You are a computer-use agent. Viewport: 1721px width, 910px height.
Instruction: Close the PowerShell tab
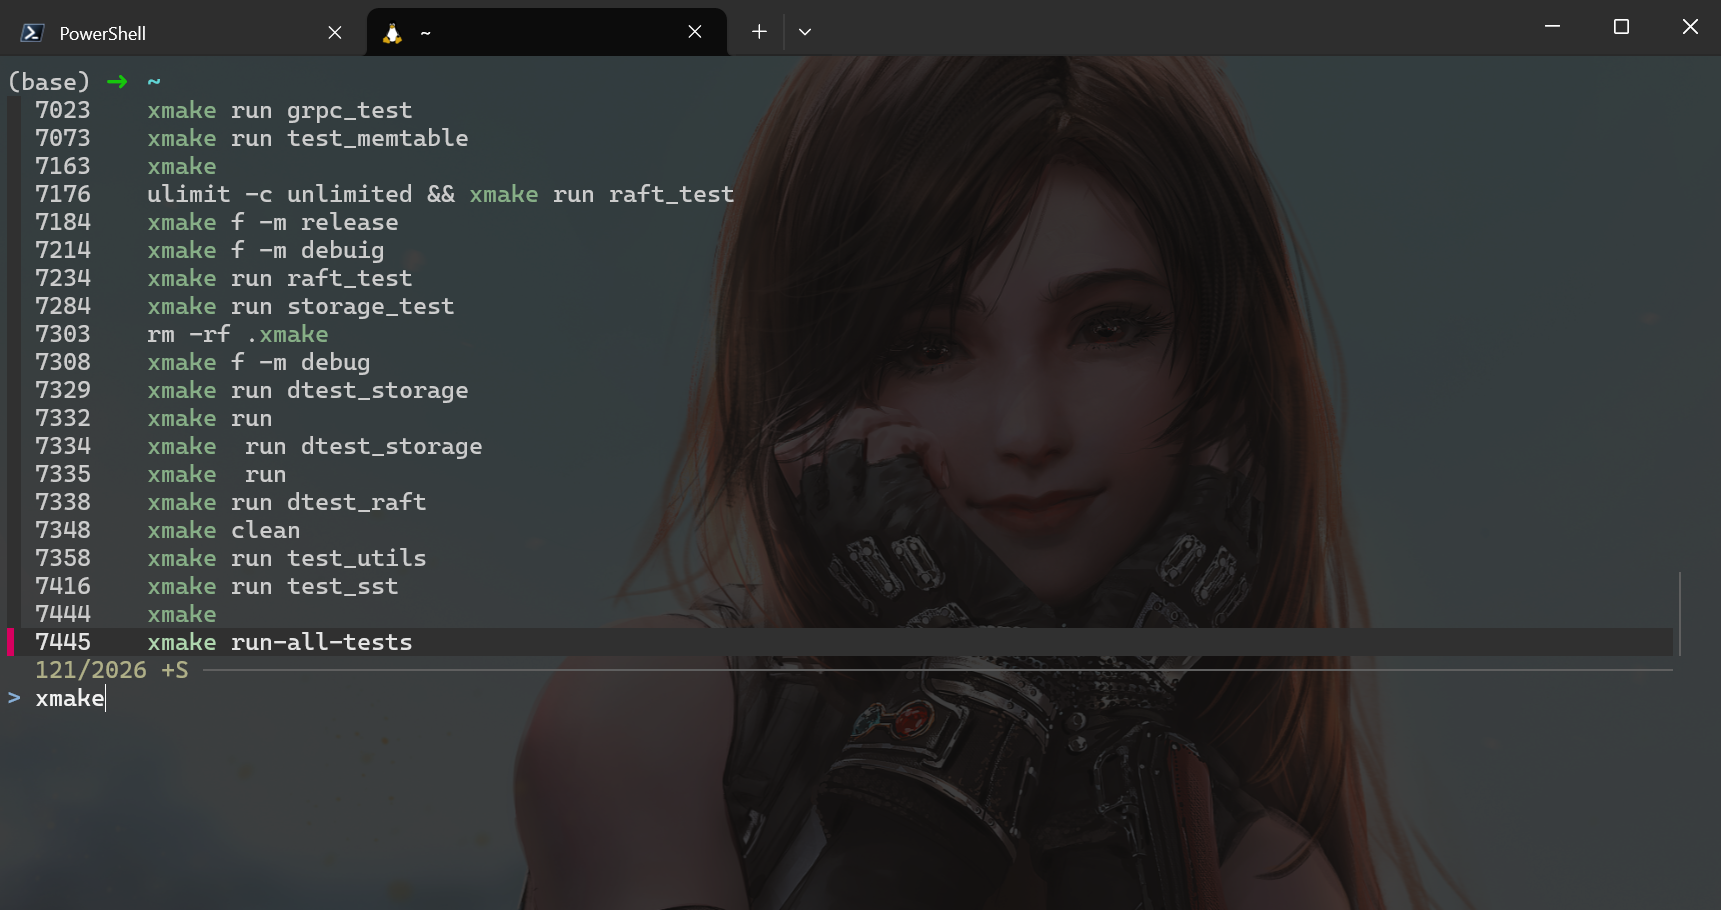tap(335, 33)
